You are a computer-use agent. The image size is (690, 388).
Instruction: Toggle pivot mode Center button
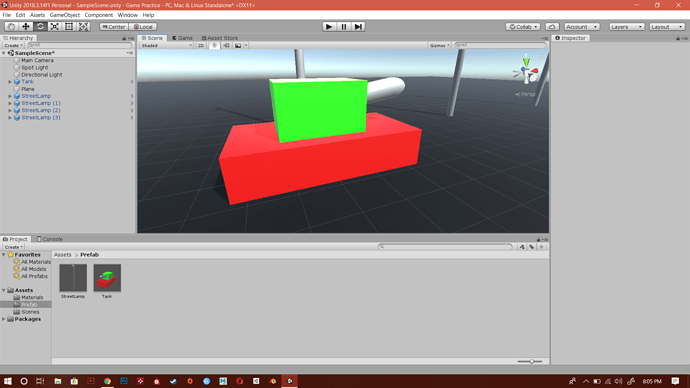click(x=114, y=27)
